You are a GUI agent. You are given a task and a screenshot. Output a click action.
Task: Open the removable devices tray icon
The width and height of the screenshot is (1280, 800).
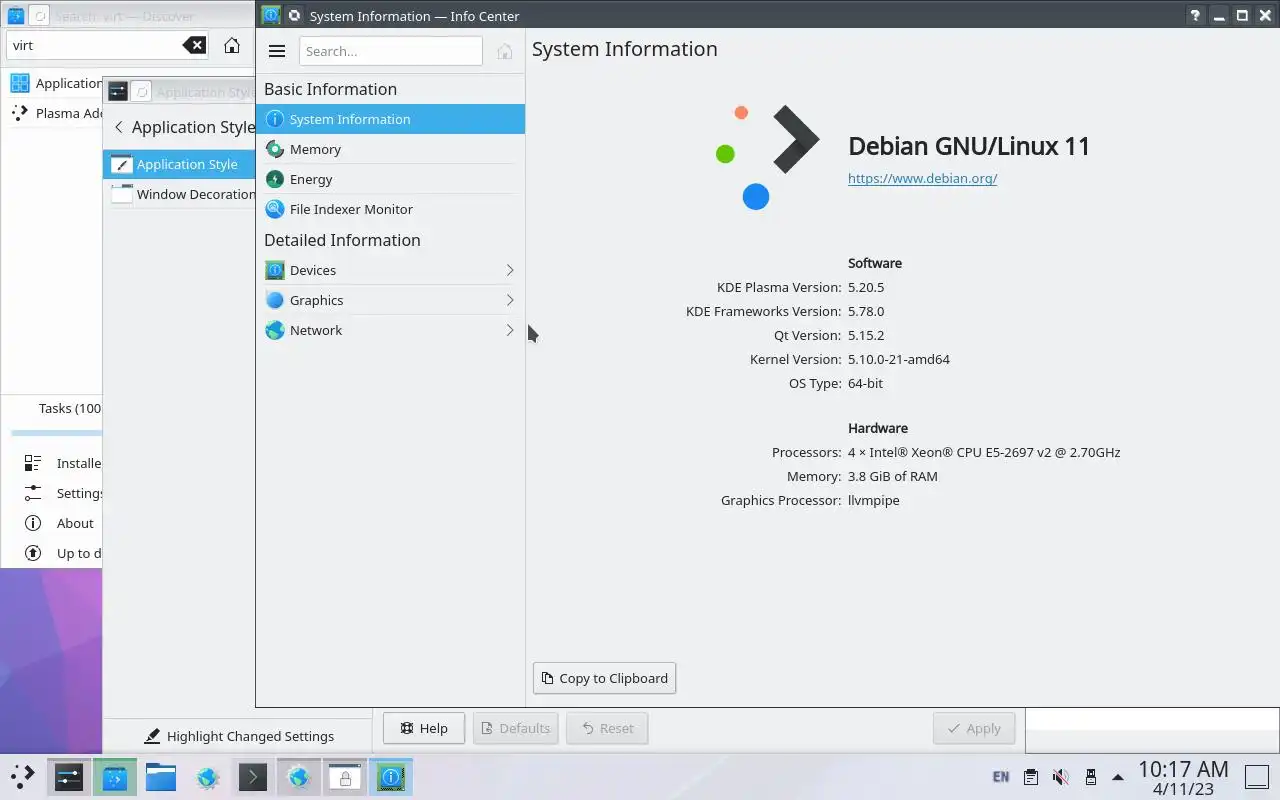pos(1090,776)
